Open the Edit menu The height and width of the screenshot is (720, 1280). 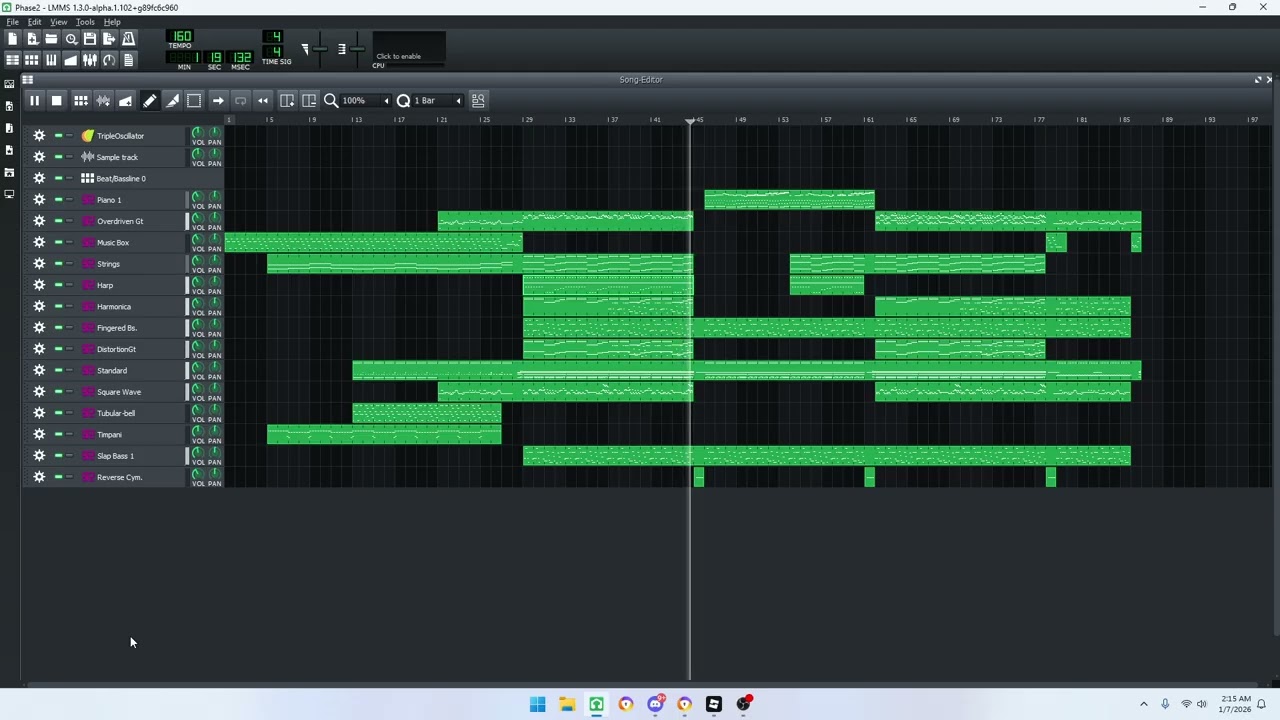(x=35, y=22)
